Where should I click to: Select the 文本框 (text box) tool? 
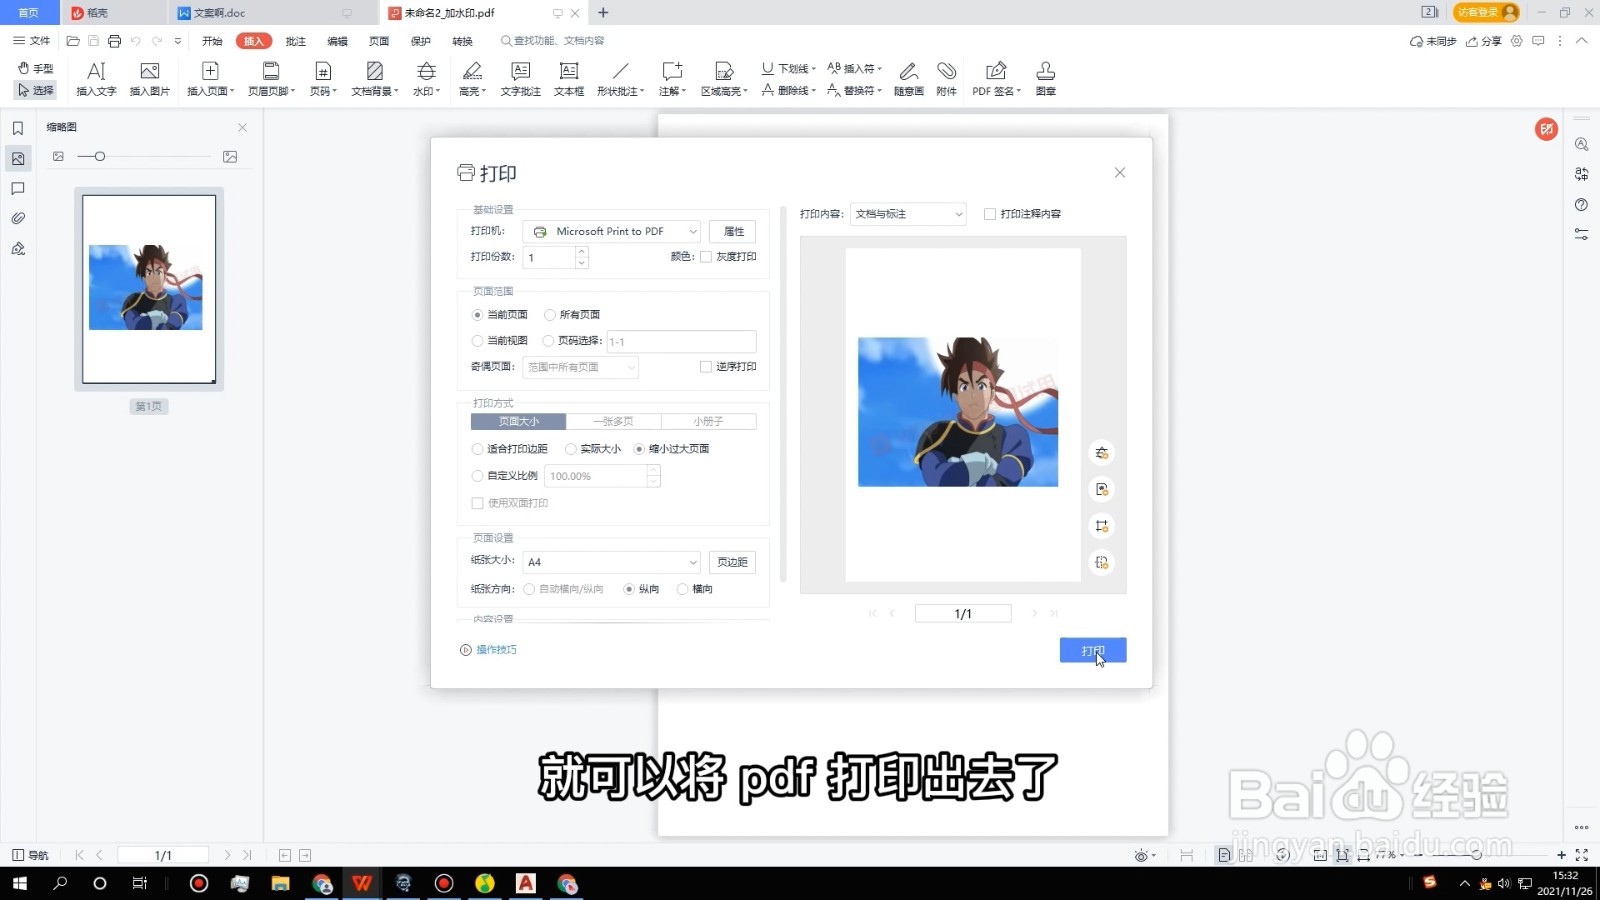569,78
